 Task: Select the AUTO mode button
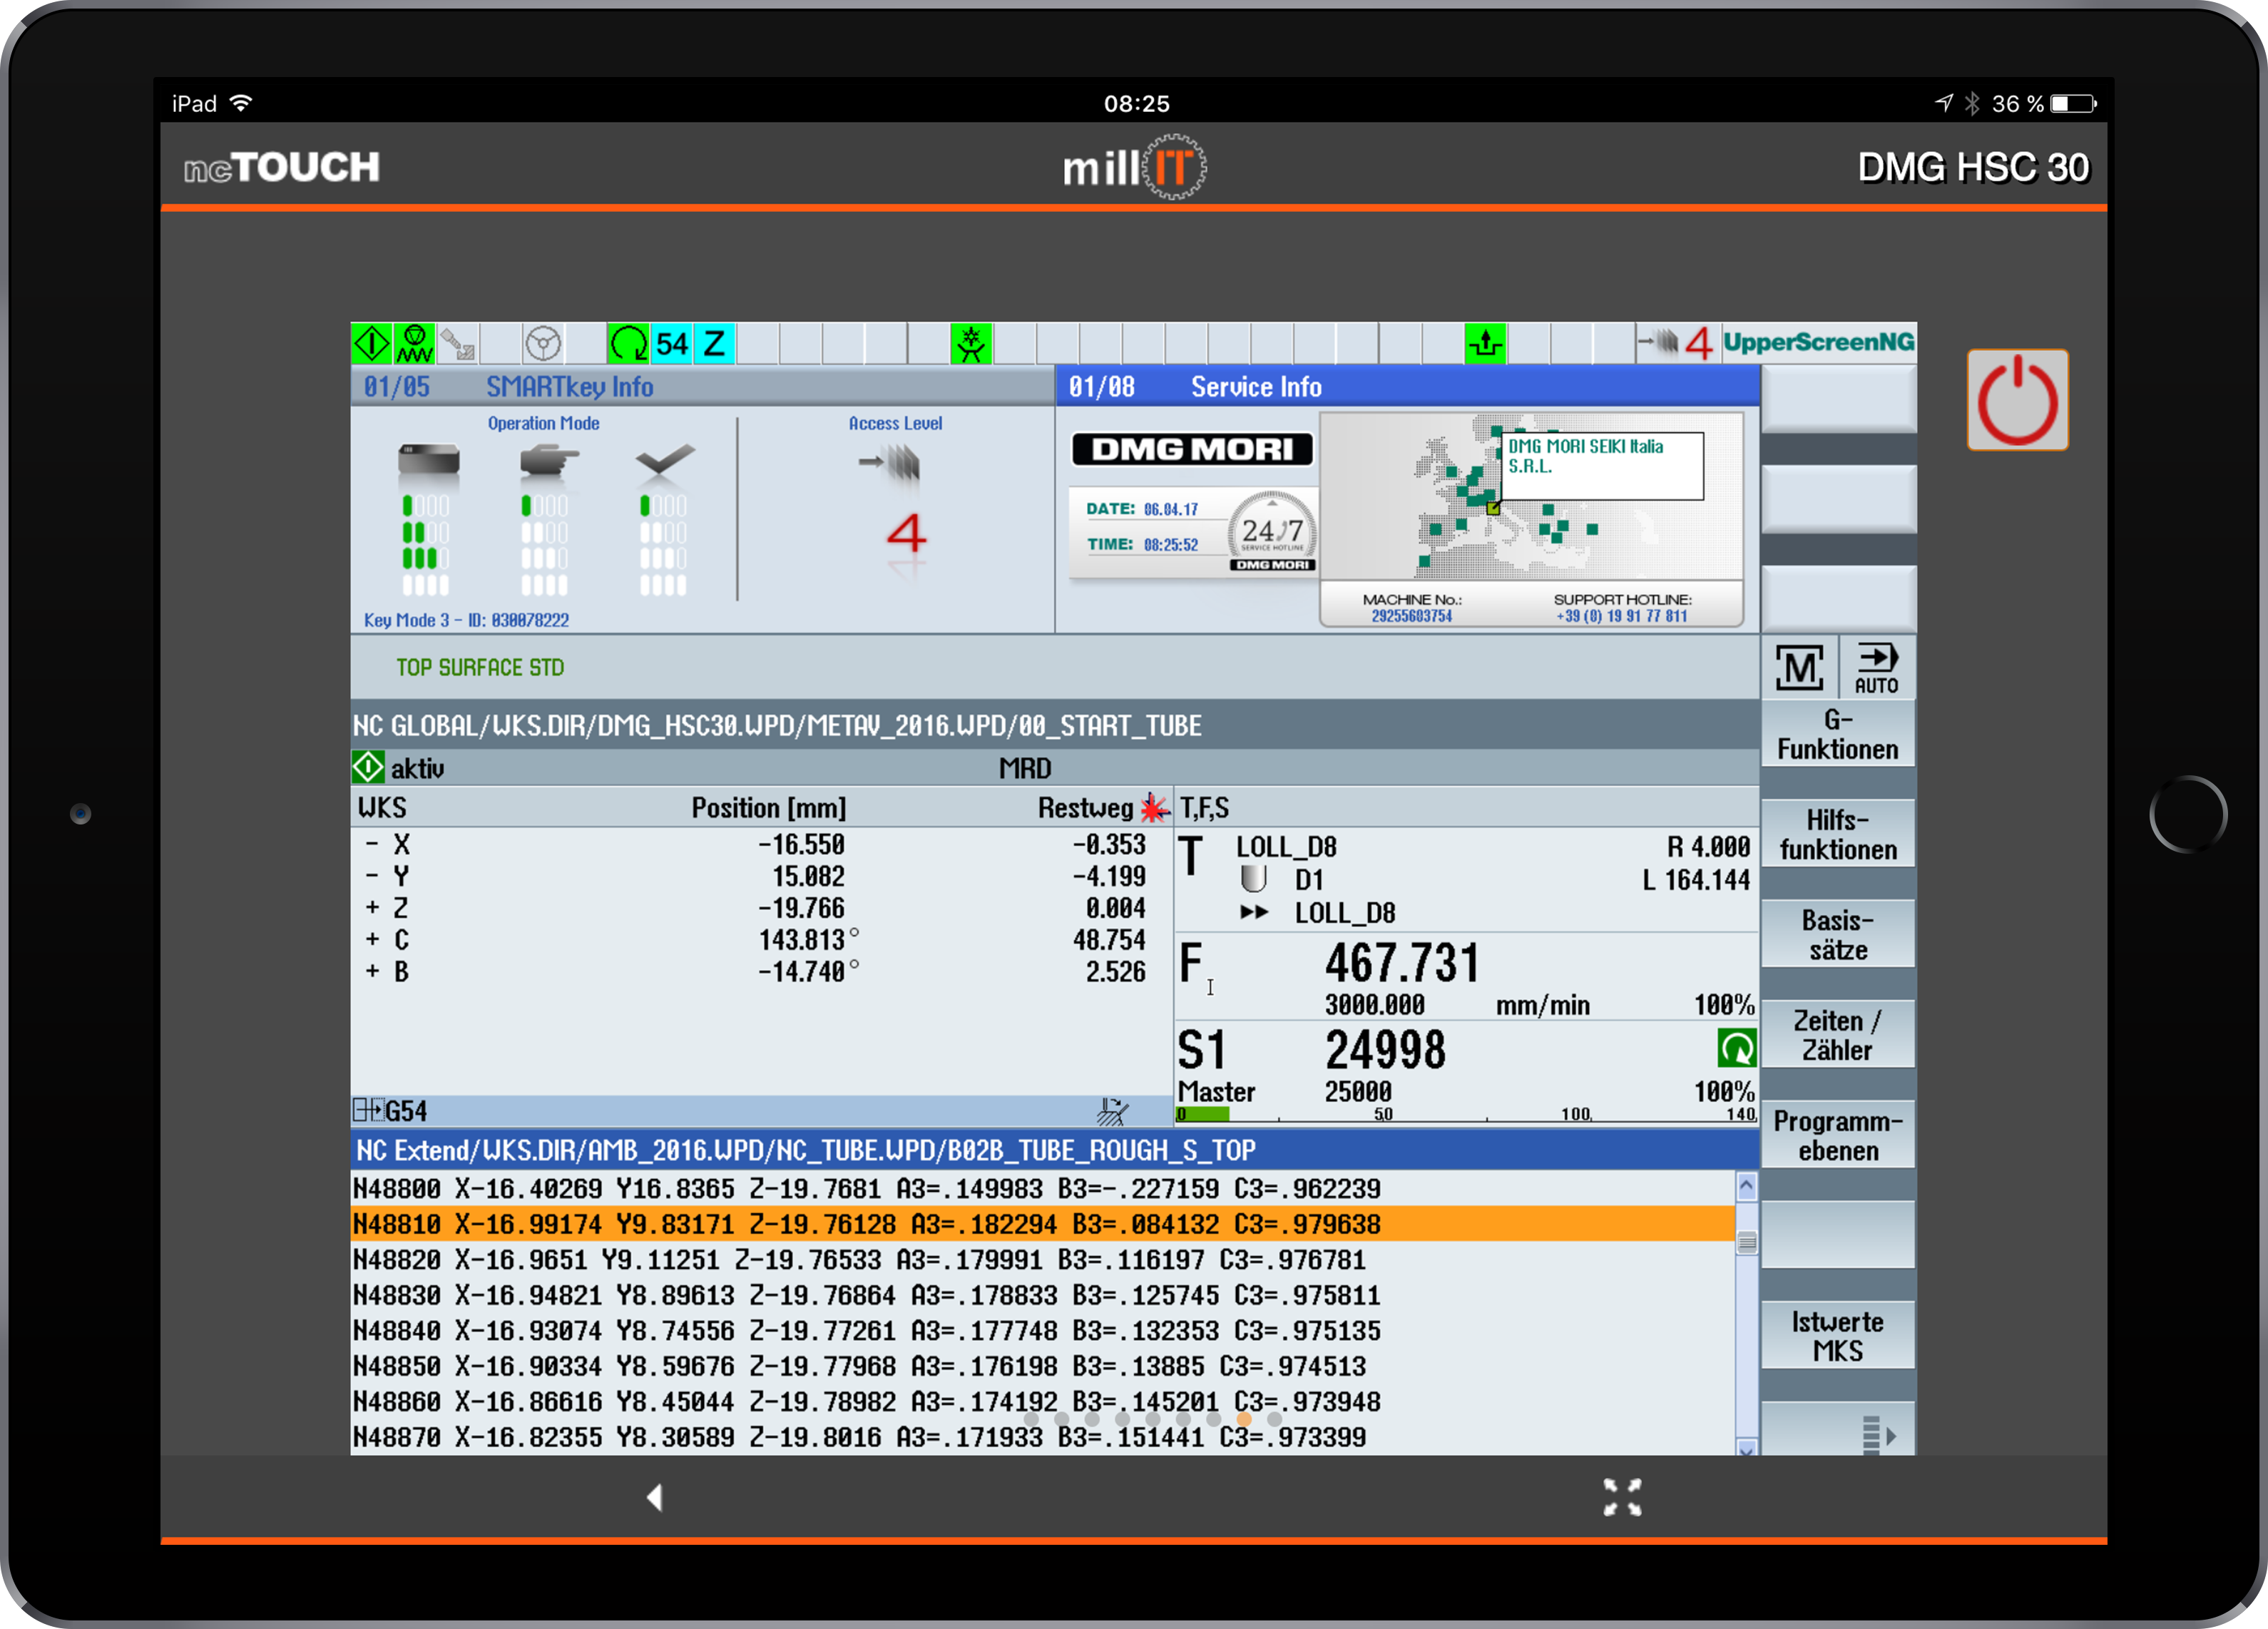tap(1876, 667)
